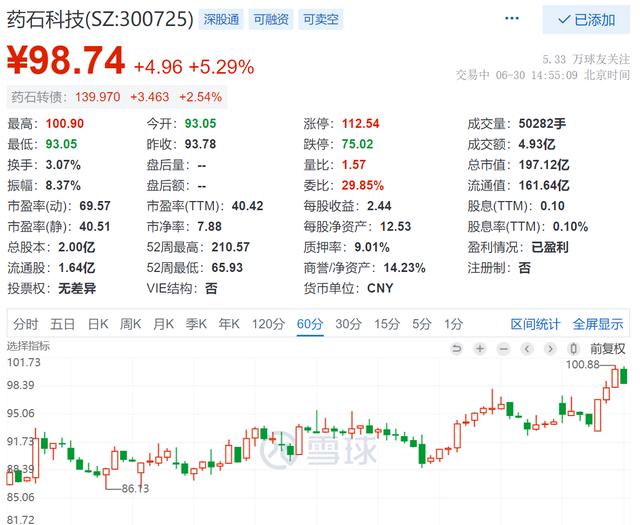Click the candlestick style icon
The height and width of the screenshot is (525, 640).
[573, 349]
